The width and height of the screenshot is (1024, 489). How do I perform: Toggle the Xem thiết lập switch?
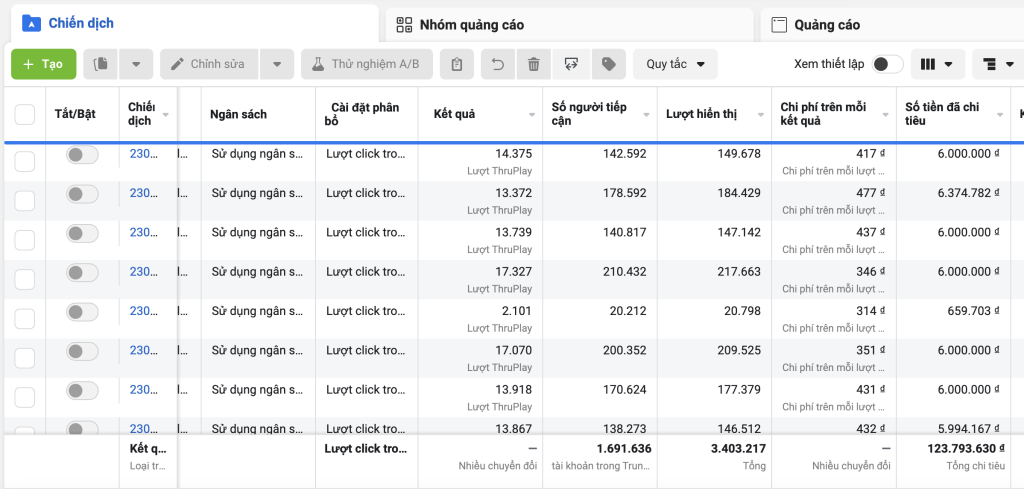click(x=887, y=64)
